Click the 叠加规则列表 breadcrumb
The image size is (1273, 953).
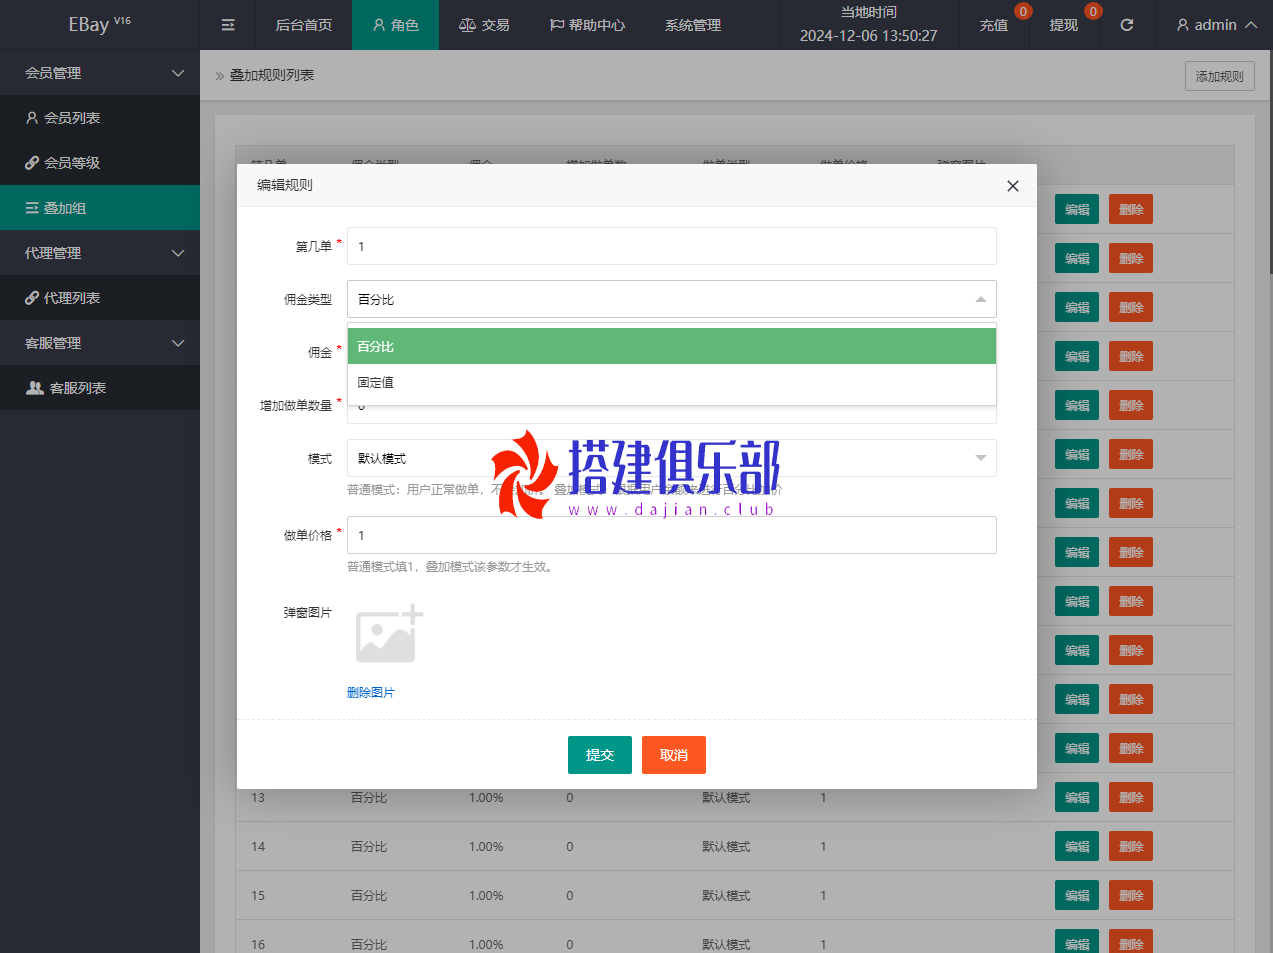point(272,75)
